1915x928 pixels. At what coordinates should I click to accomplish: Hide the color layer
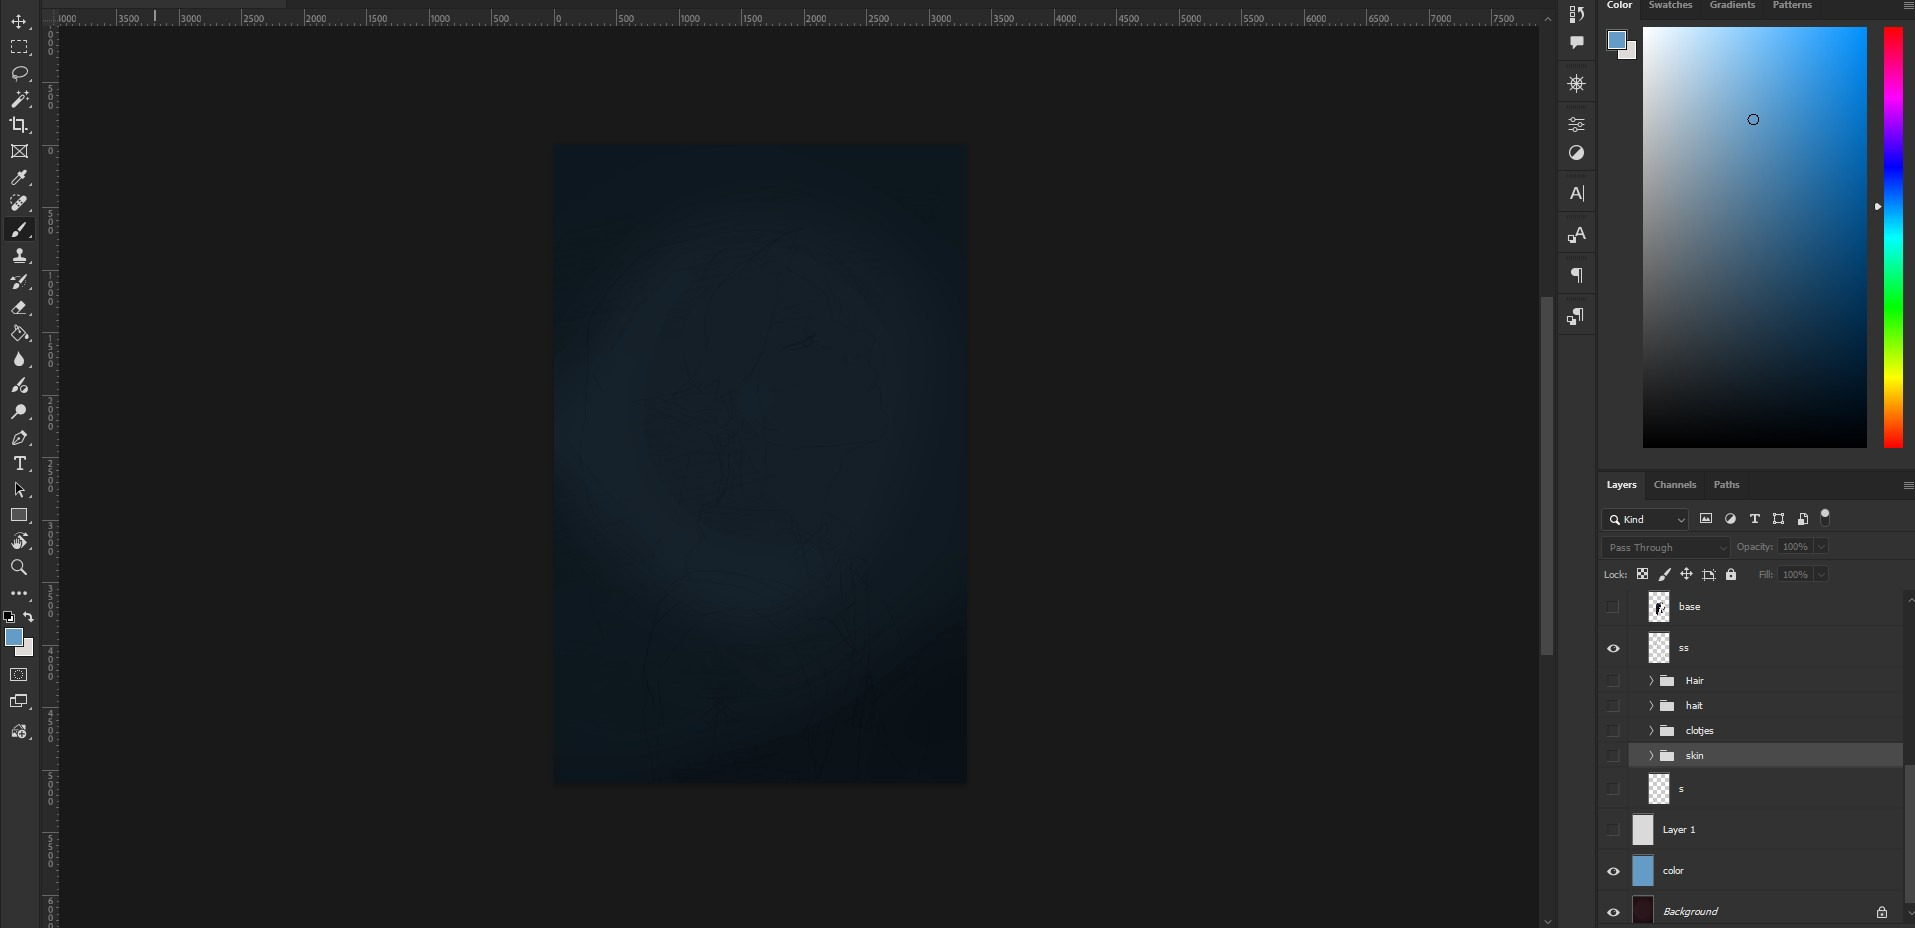click(1613, 871)
